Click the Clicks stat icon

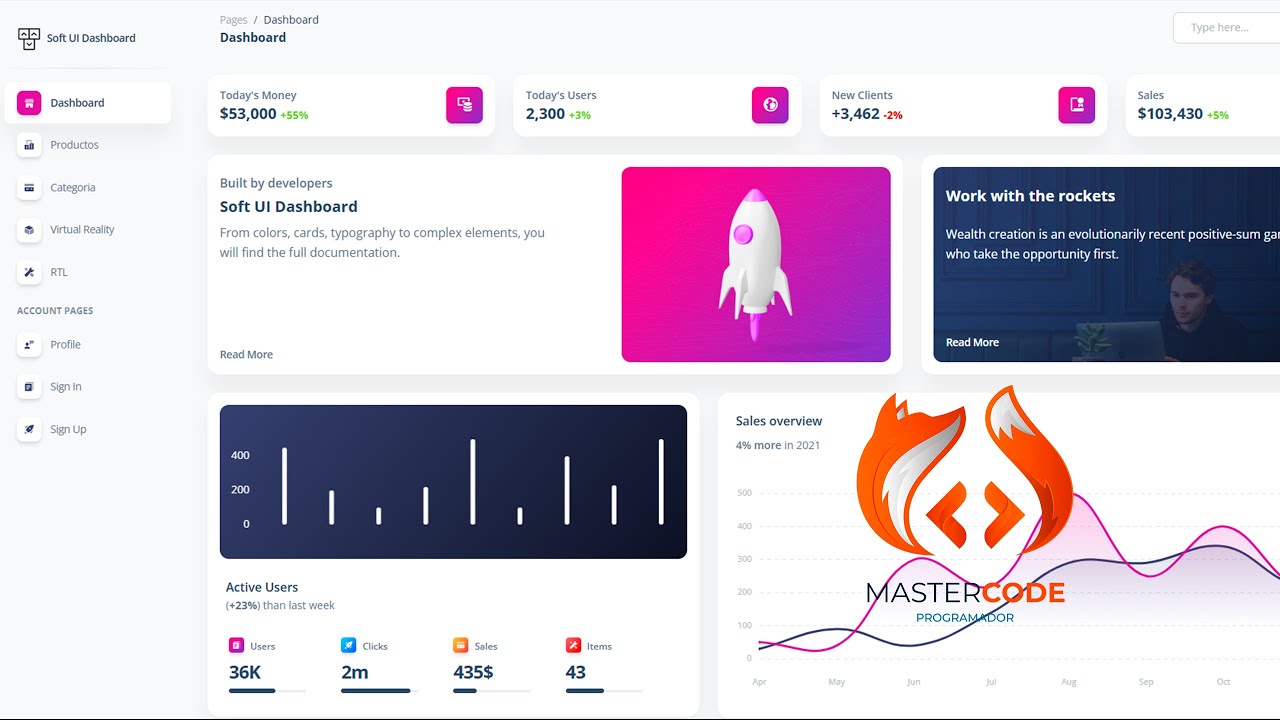point(348,646)
